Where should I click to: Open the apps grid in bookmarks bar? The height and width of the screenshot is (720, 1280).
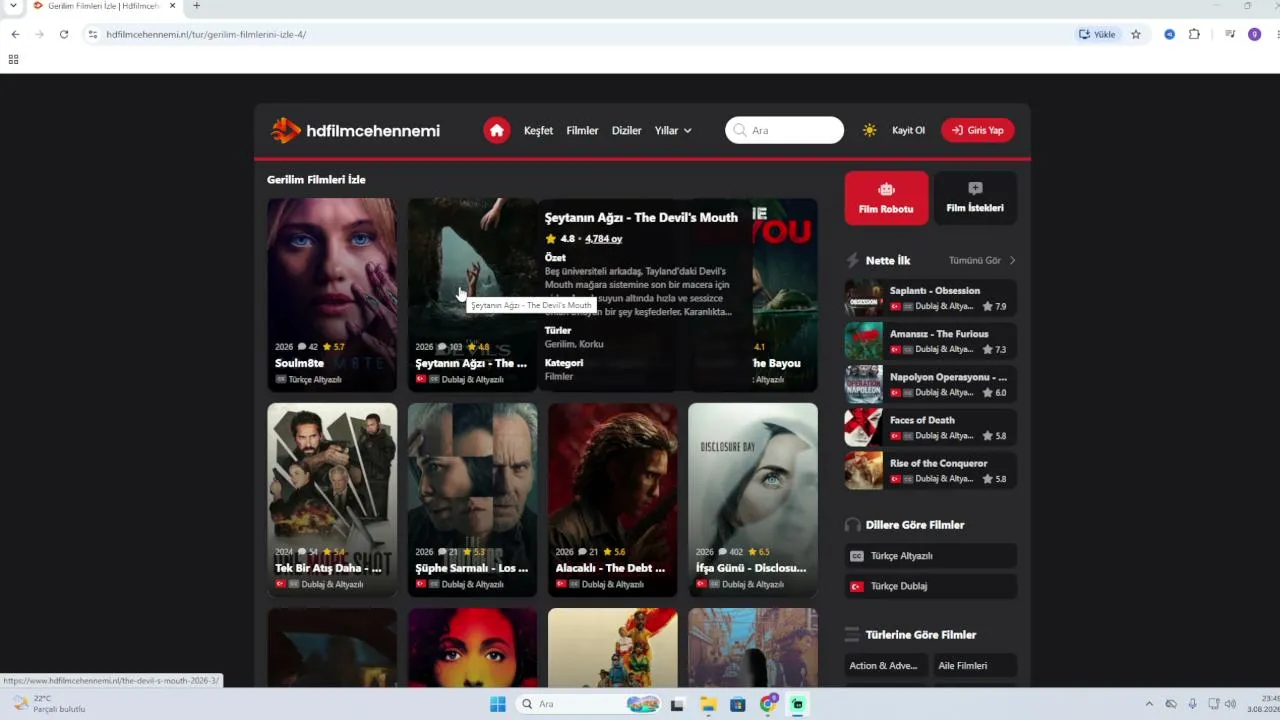coord(13,59)
